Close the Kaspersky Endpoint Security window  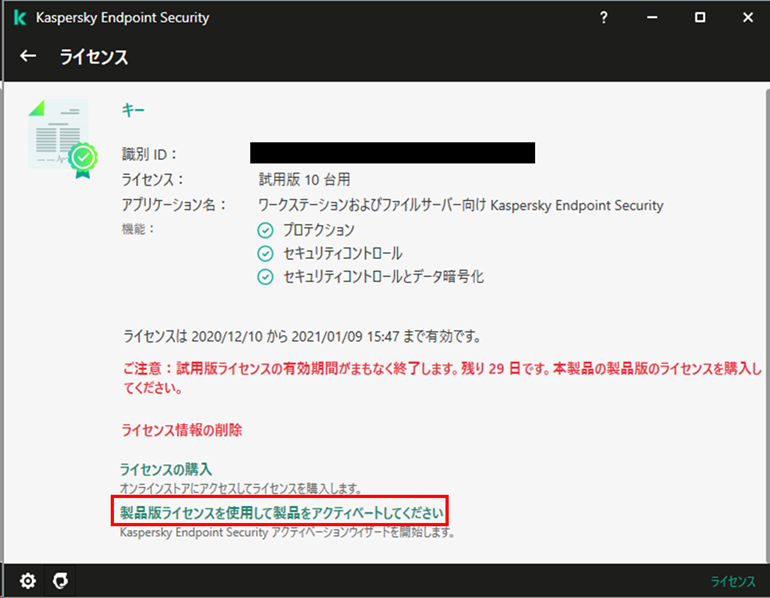coord(748,18)
